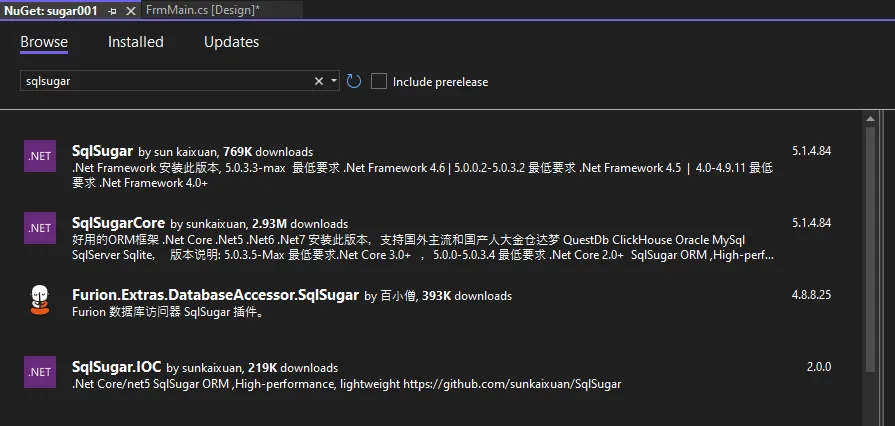Select the SqlSugarCore package title
Viewport: 895px width, 426px height.
(x=119, y=223)
